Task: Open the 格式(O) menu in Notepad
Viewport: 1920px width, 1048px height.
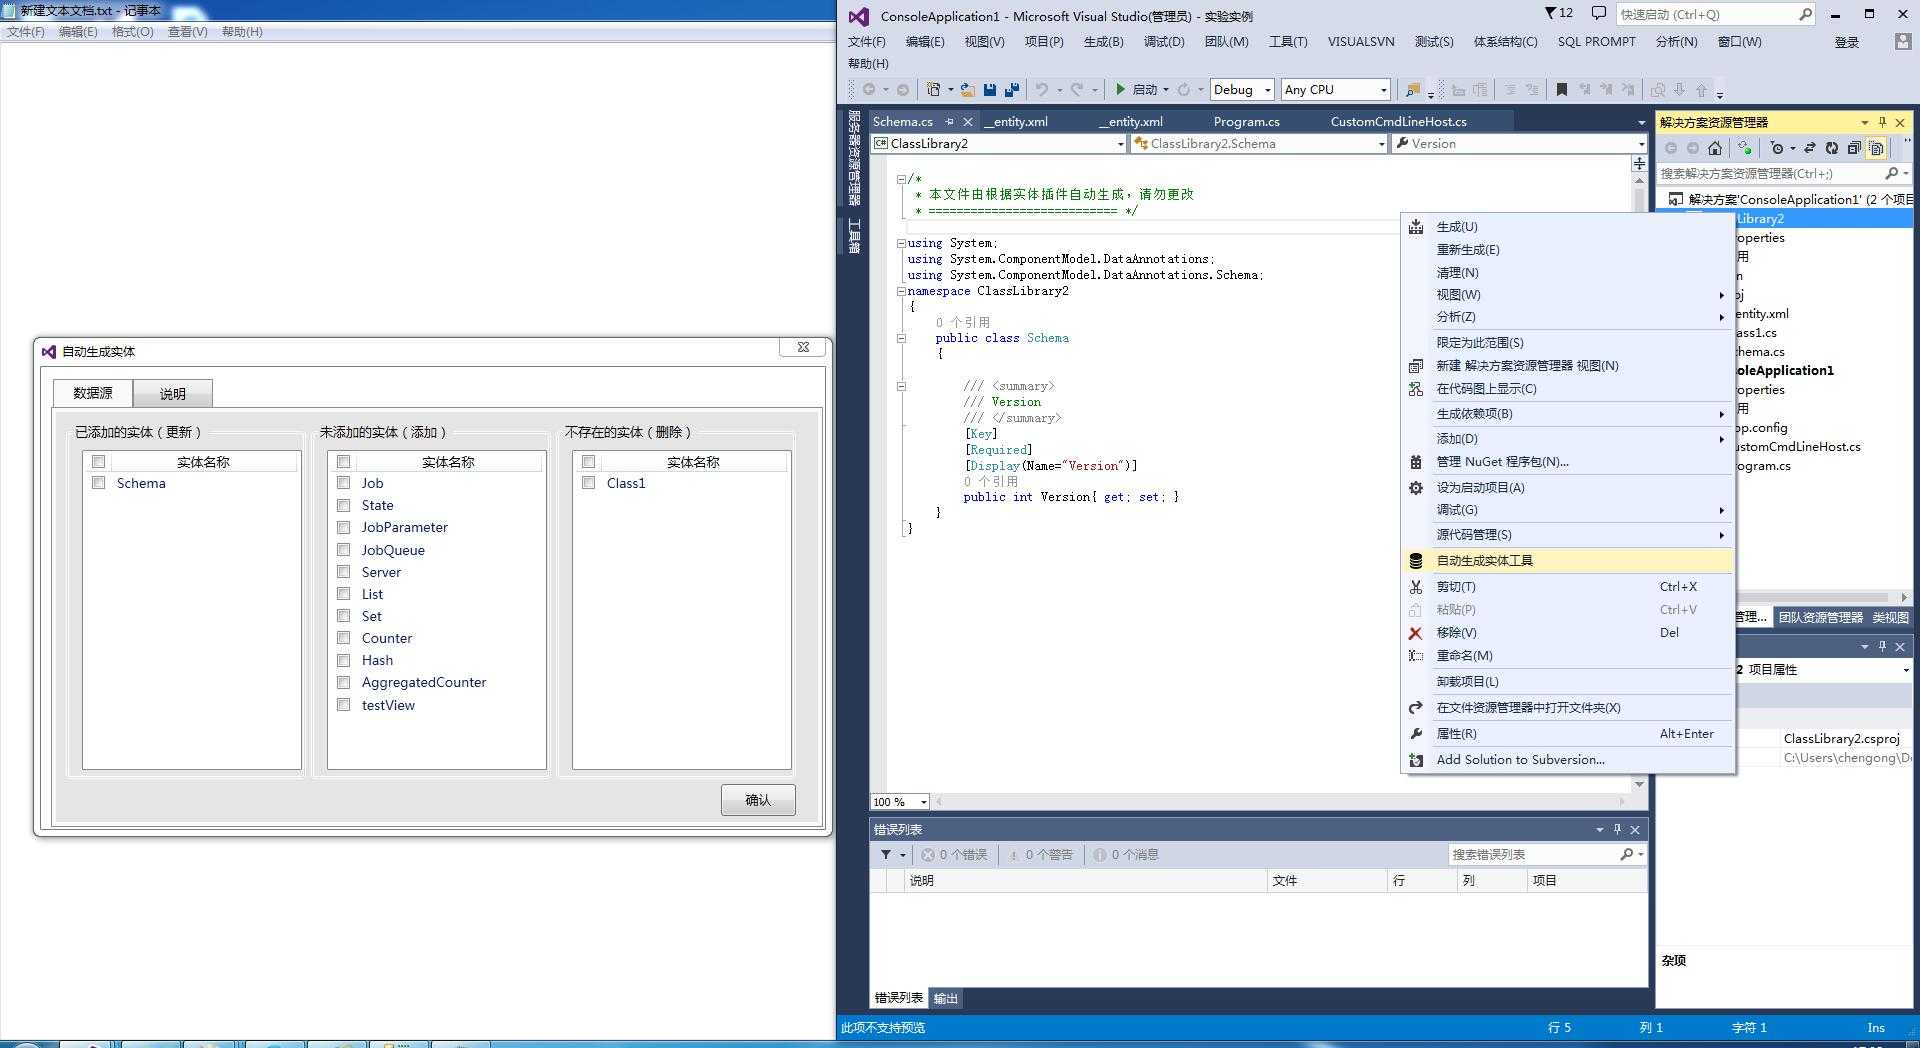Action: pyautogui.click(x=132, y=32)
